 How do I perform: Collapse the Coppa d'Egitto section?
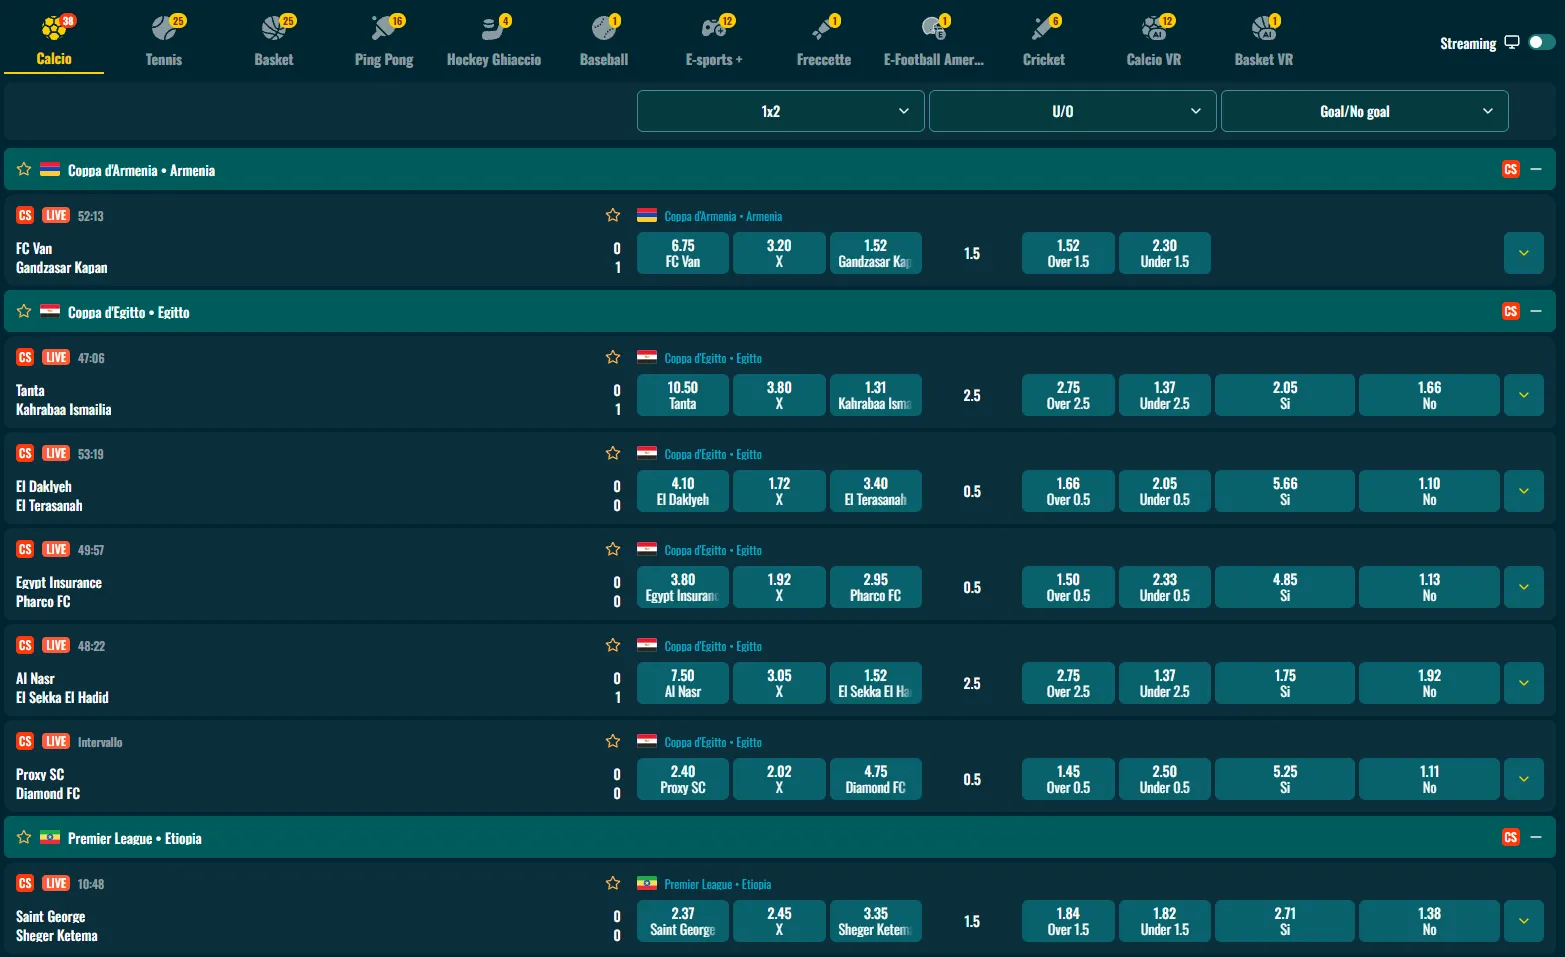click(x=1536, y=311)
